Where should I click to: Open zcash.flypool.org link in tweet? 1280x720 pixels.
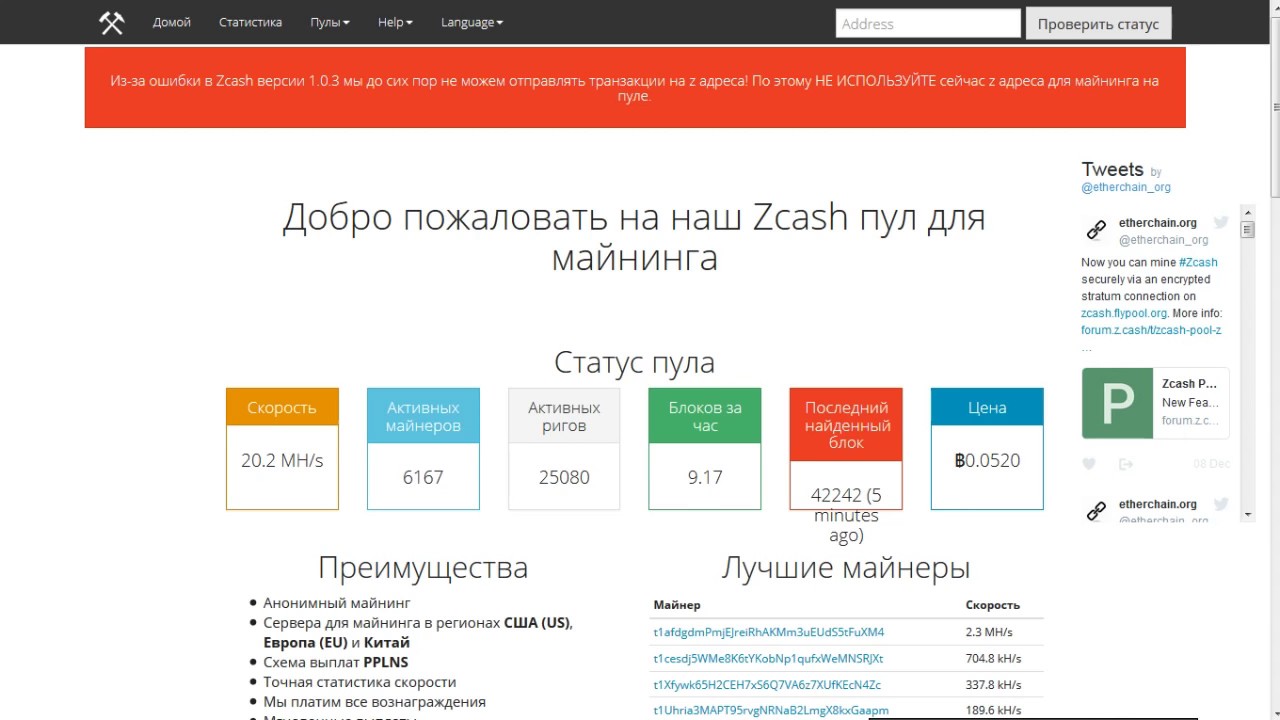[x=1124, y=313]
